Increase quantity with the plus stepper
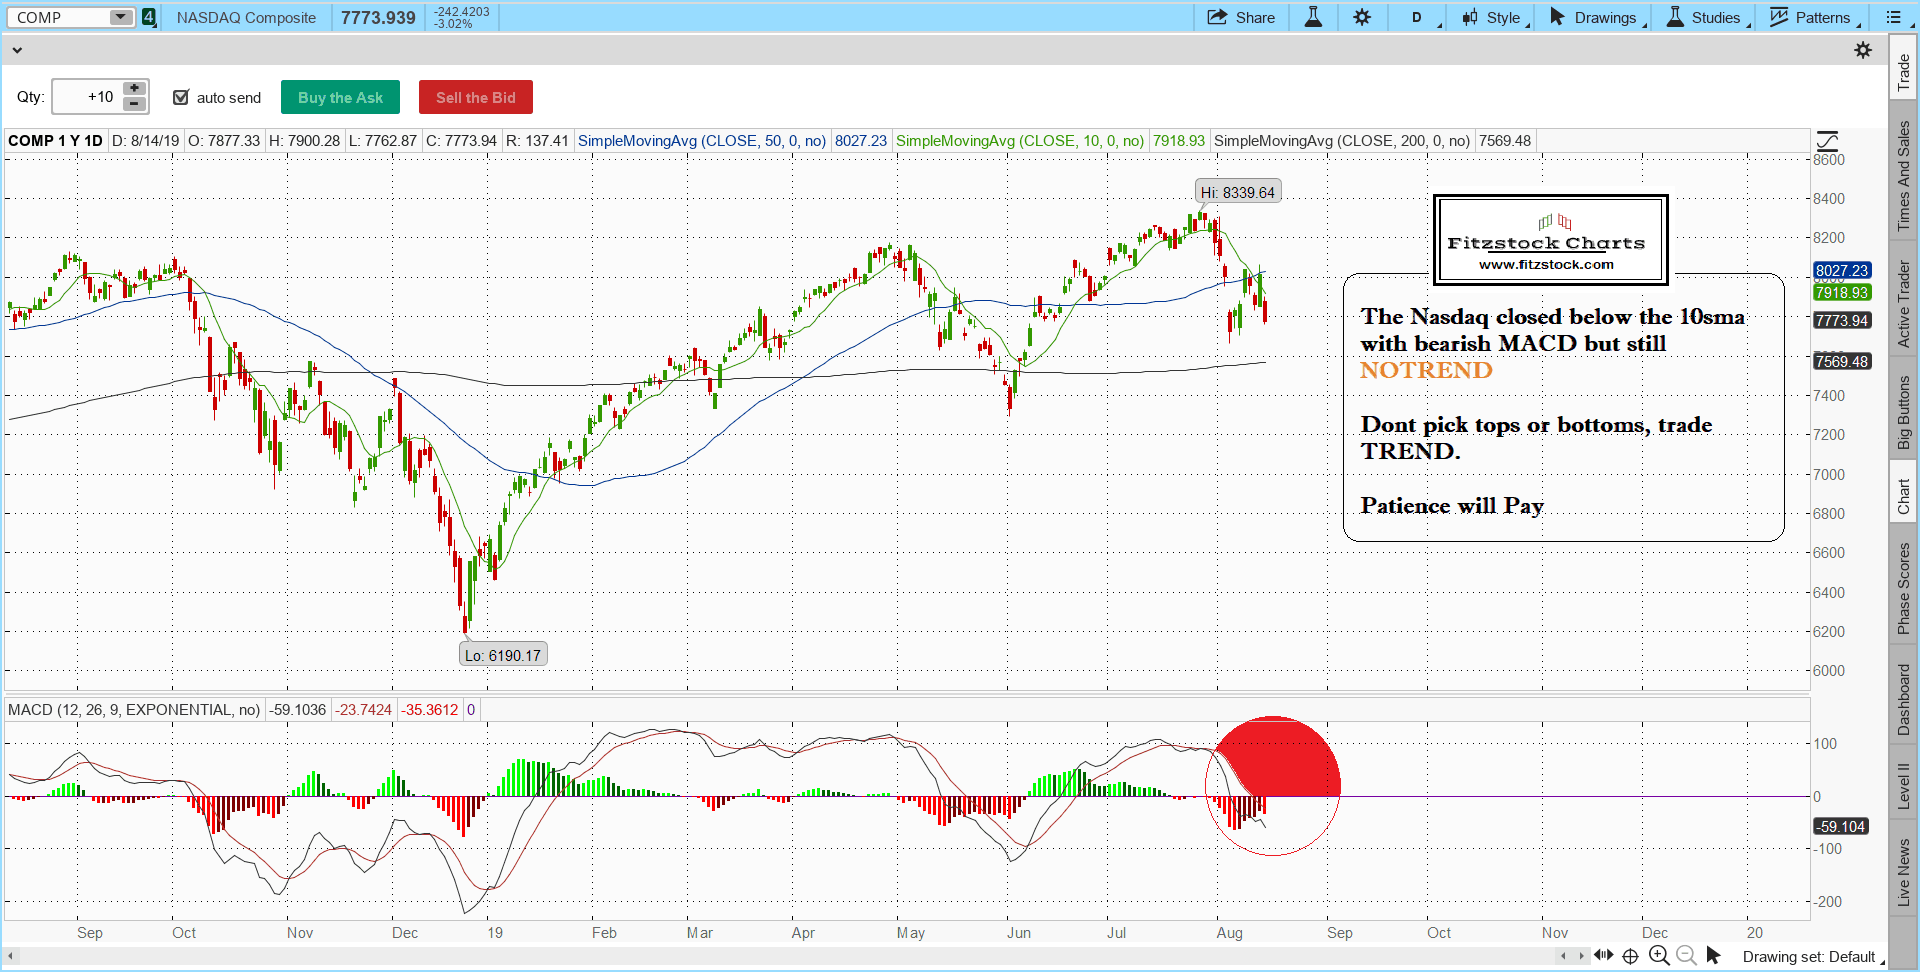Image resolution: width=1920 pixels, height=972 pixels. pos(134,89)
